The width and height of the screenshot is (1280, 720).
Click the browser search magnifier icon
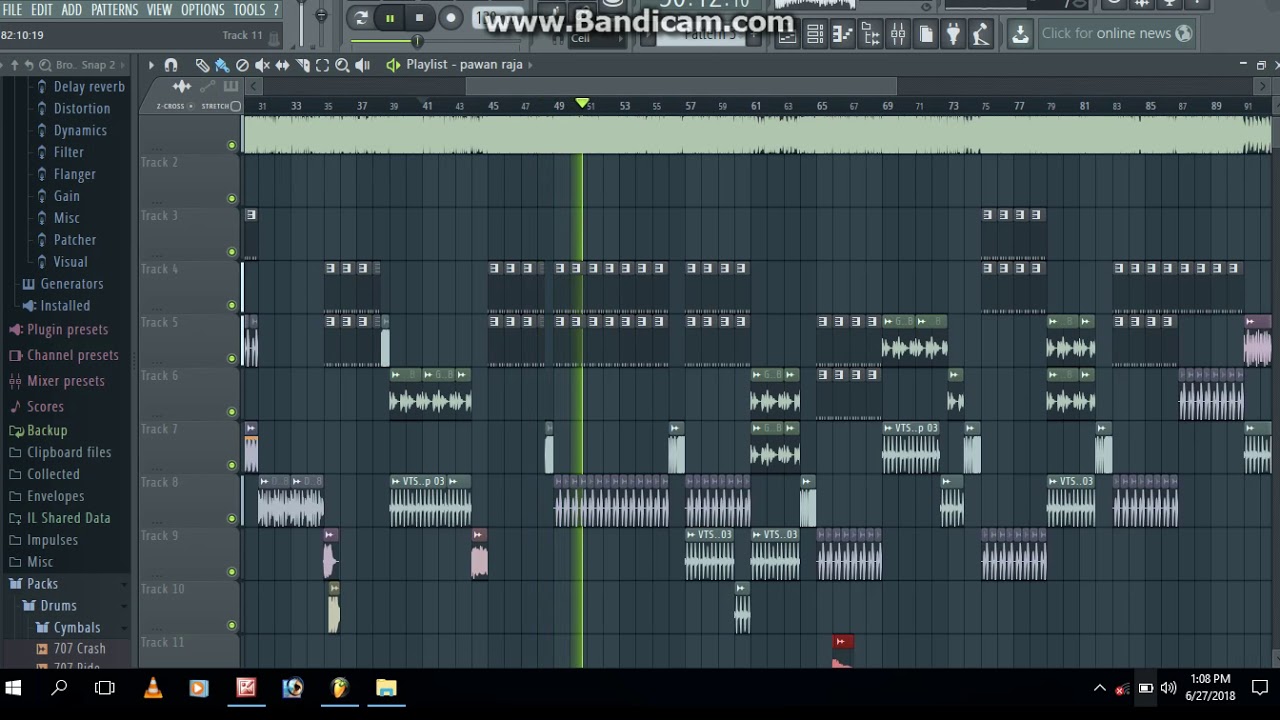click(45, 64)
